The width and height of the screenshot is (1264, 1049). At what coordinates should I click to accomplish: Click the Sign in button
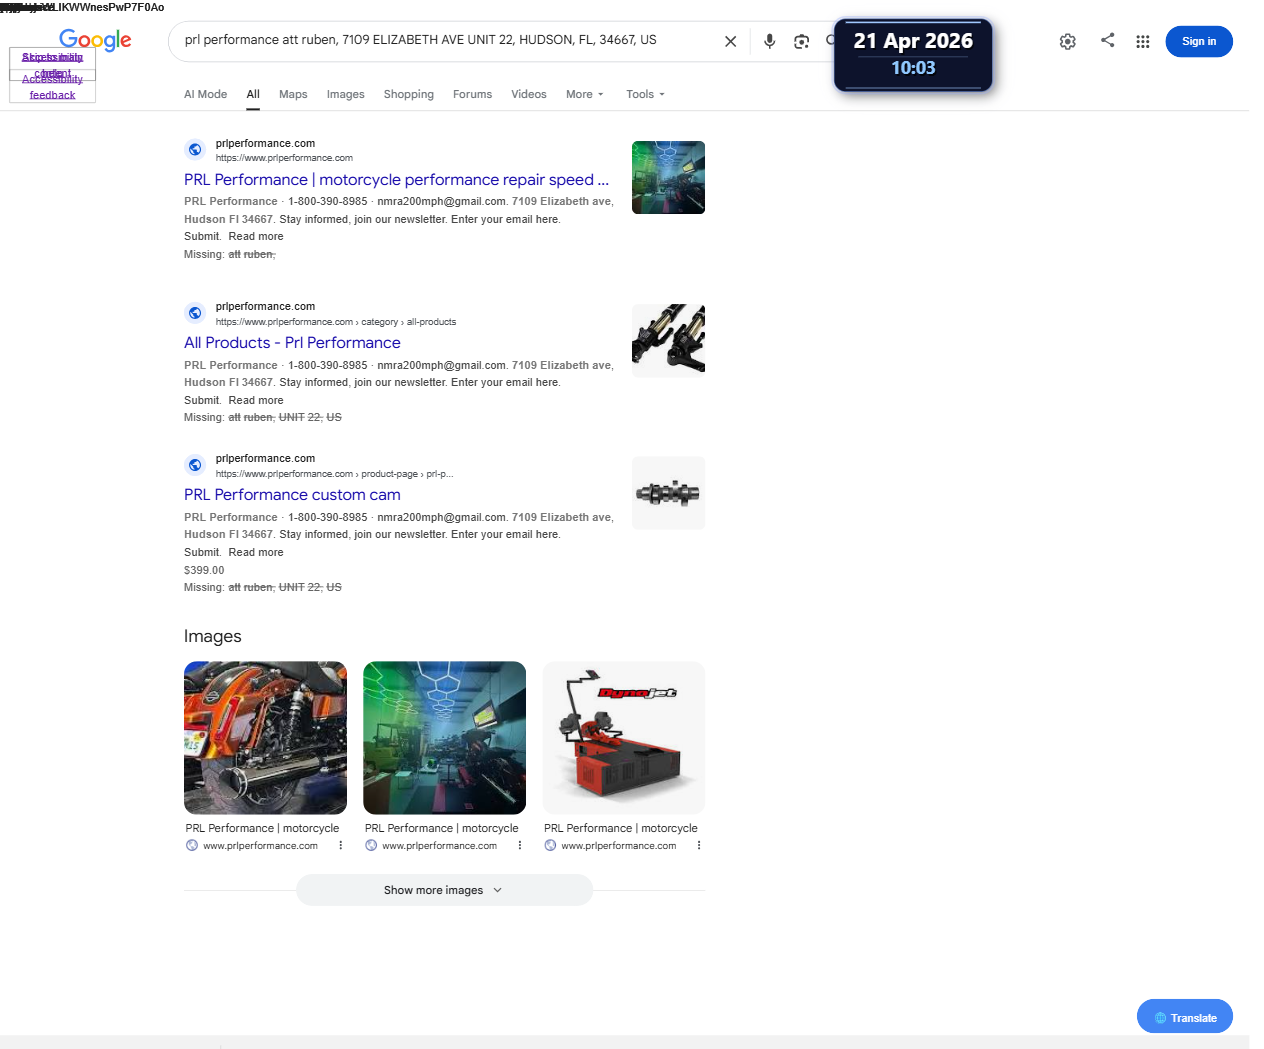[1199, 41]
